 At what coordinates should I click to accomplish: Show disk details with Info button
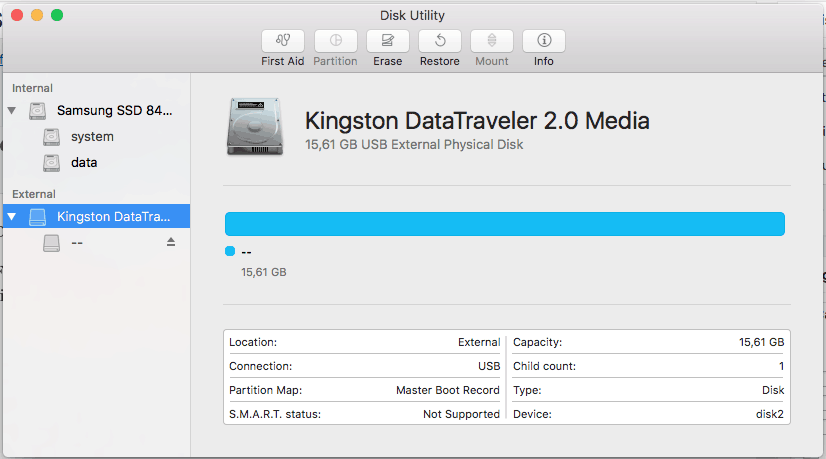(544, 41)
